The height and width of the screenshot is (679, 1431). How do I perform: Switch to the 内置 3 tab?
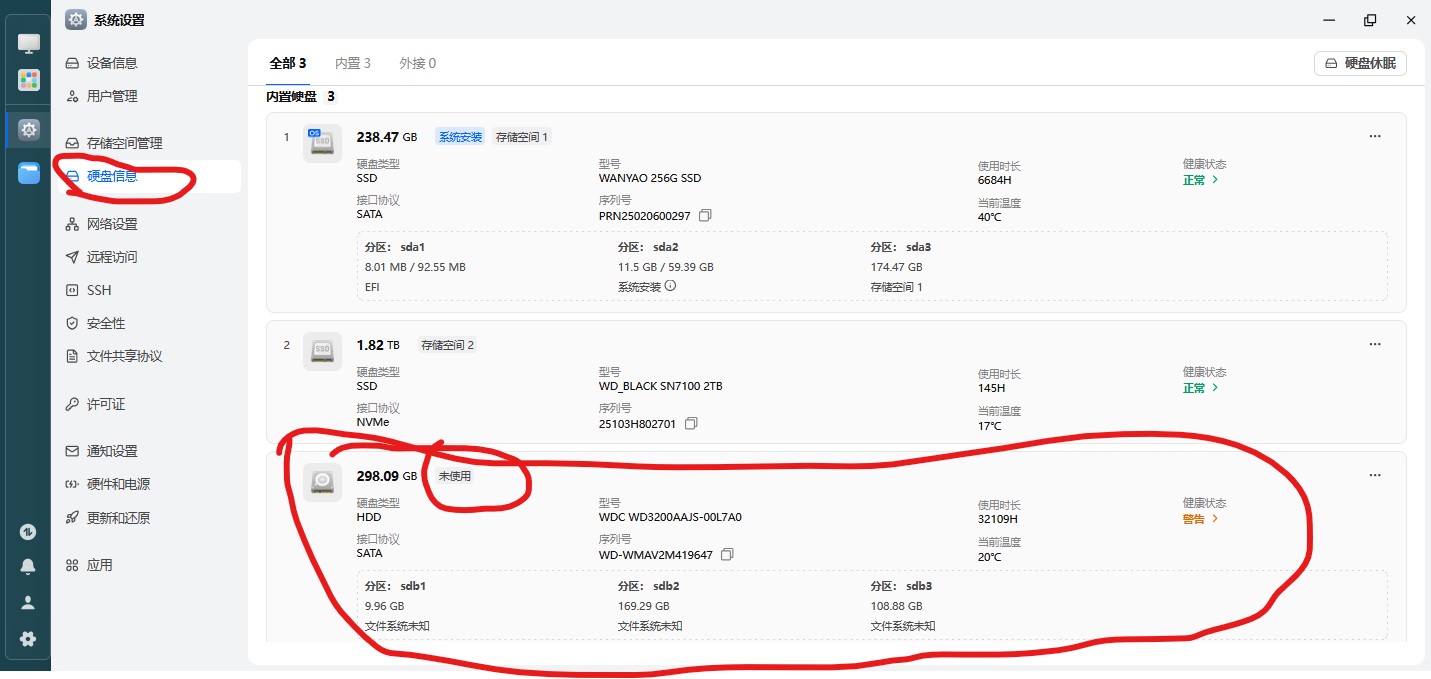(x=353, y=63)
